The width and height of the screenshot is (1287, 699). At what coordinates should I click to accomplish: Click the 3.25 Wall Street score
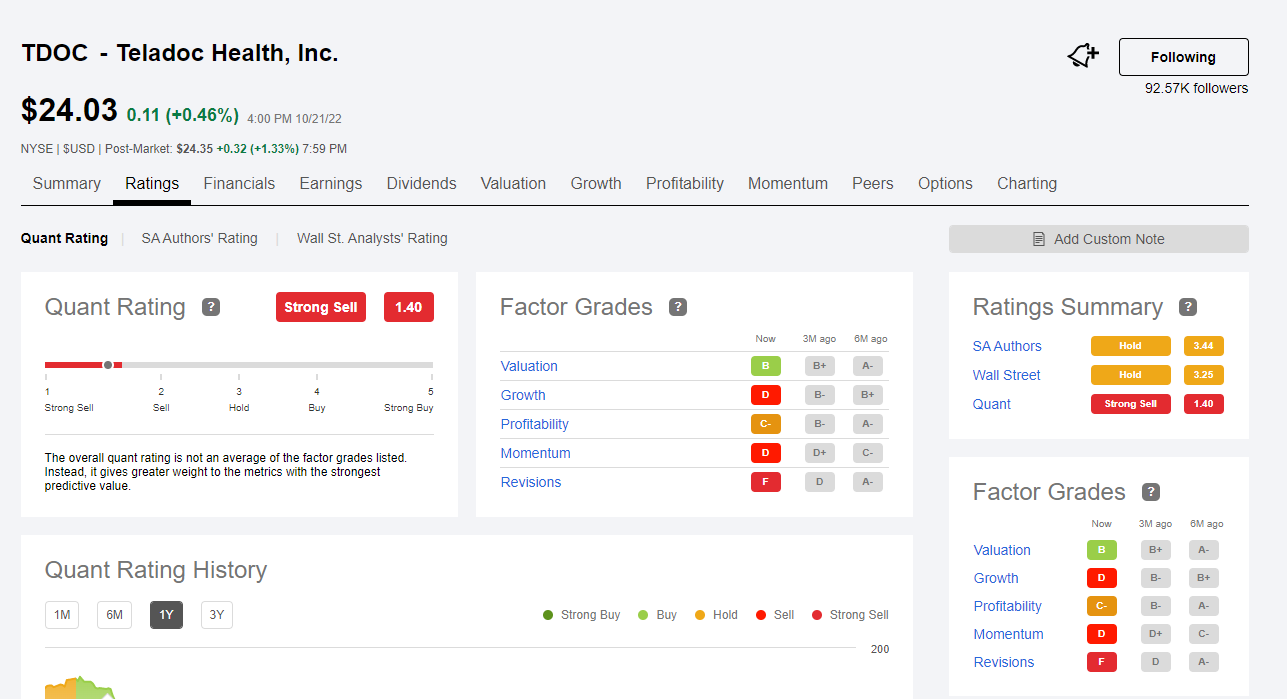[x=1204, y=375]
